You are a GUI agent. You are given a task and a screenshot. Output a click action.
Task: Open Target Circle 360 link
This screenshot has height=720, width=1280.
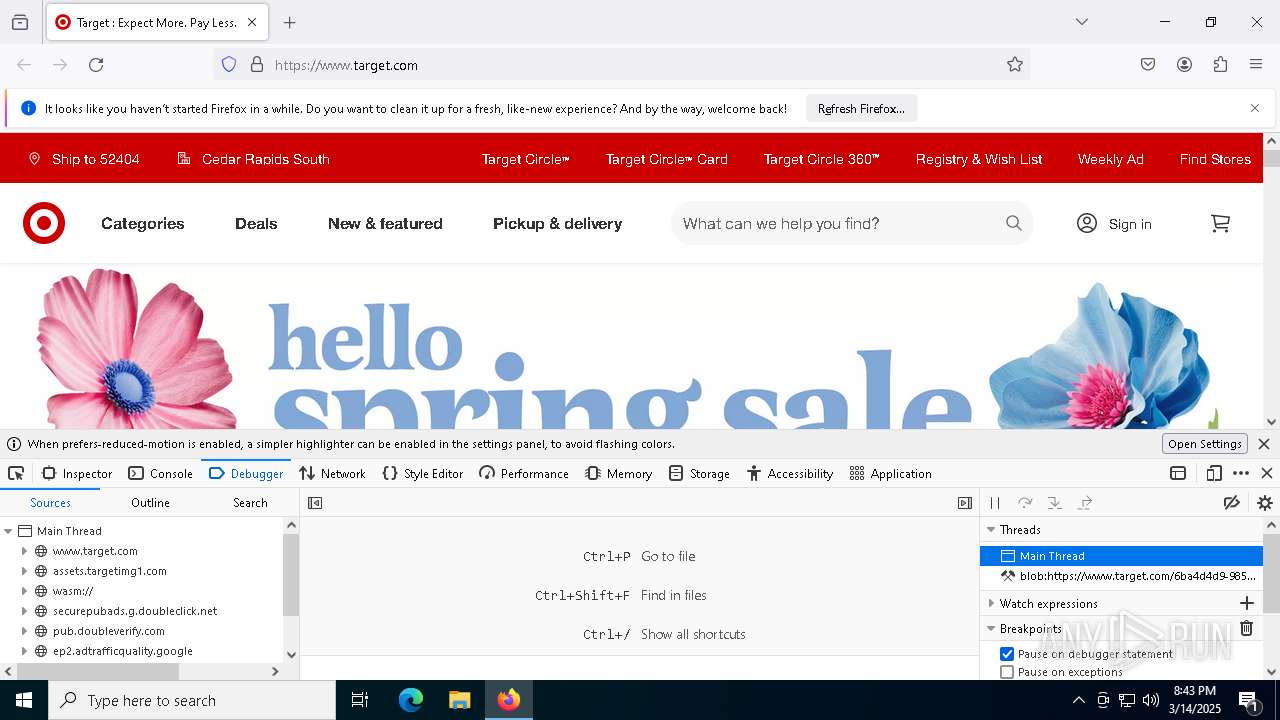tap(822, 159)
